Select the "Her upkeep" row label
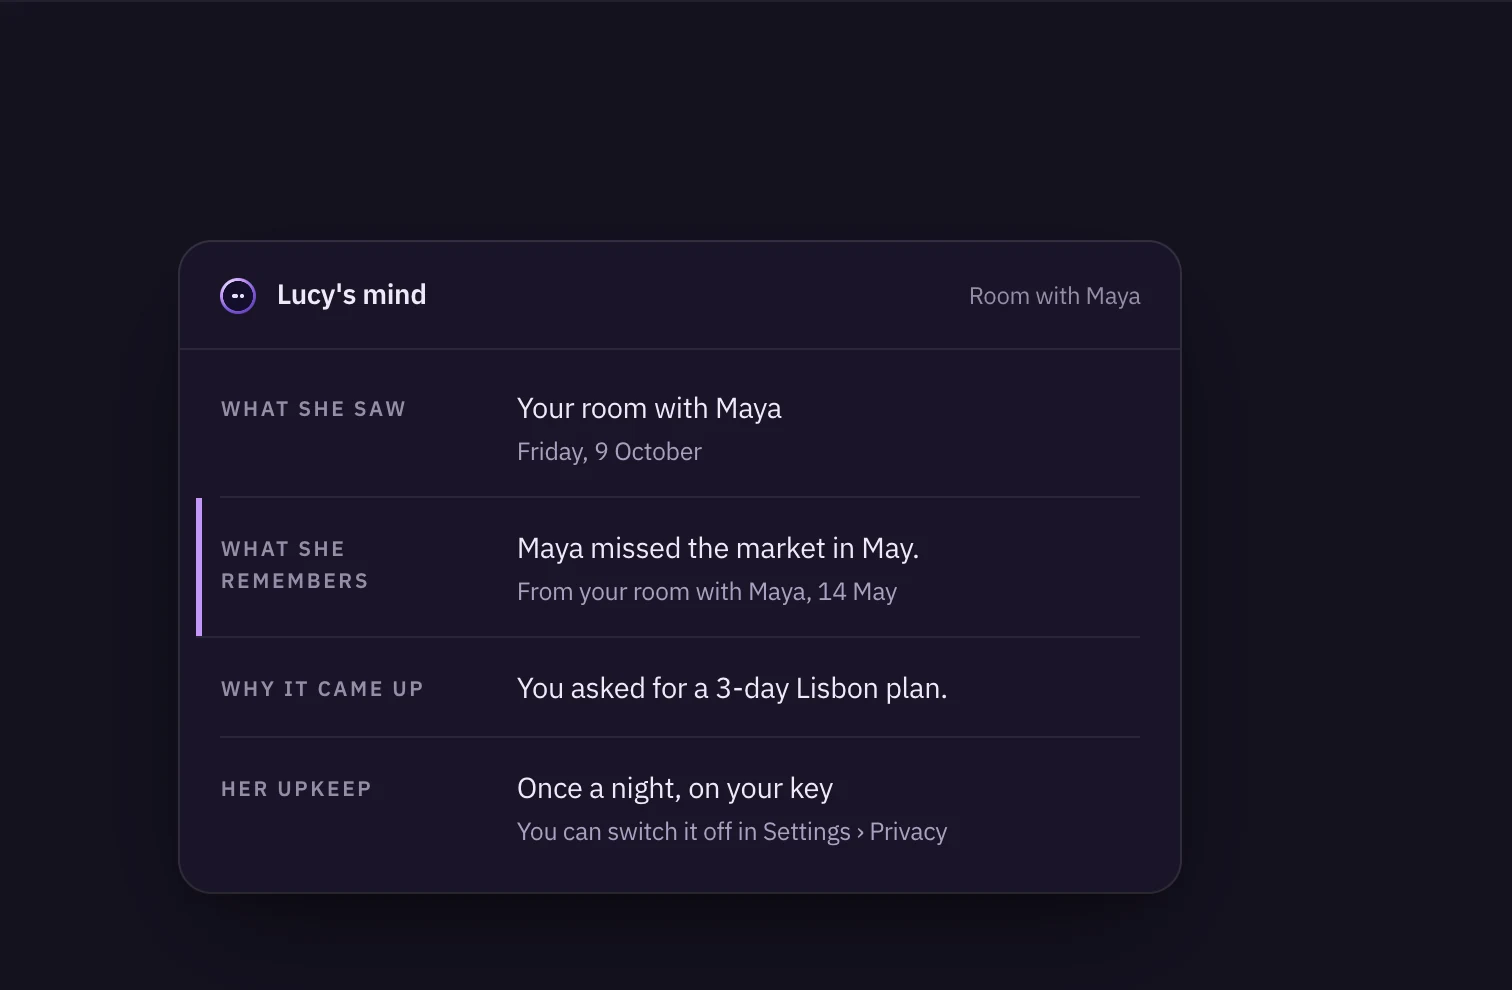 296,789
